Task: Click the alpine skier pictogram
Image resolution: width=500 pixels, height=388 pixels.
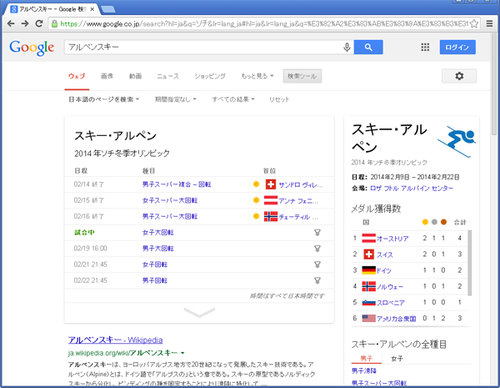Action: pos(457,141)
